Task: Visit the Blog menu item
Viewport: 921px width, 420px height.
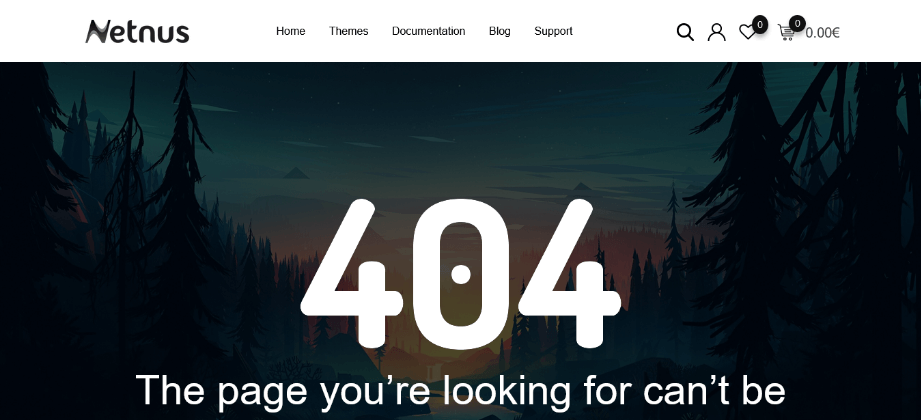Action: (x=499, y=31)
